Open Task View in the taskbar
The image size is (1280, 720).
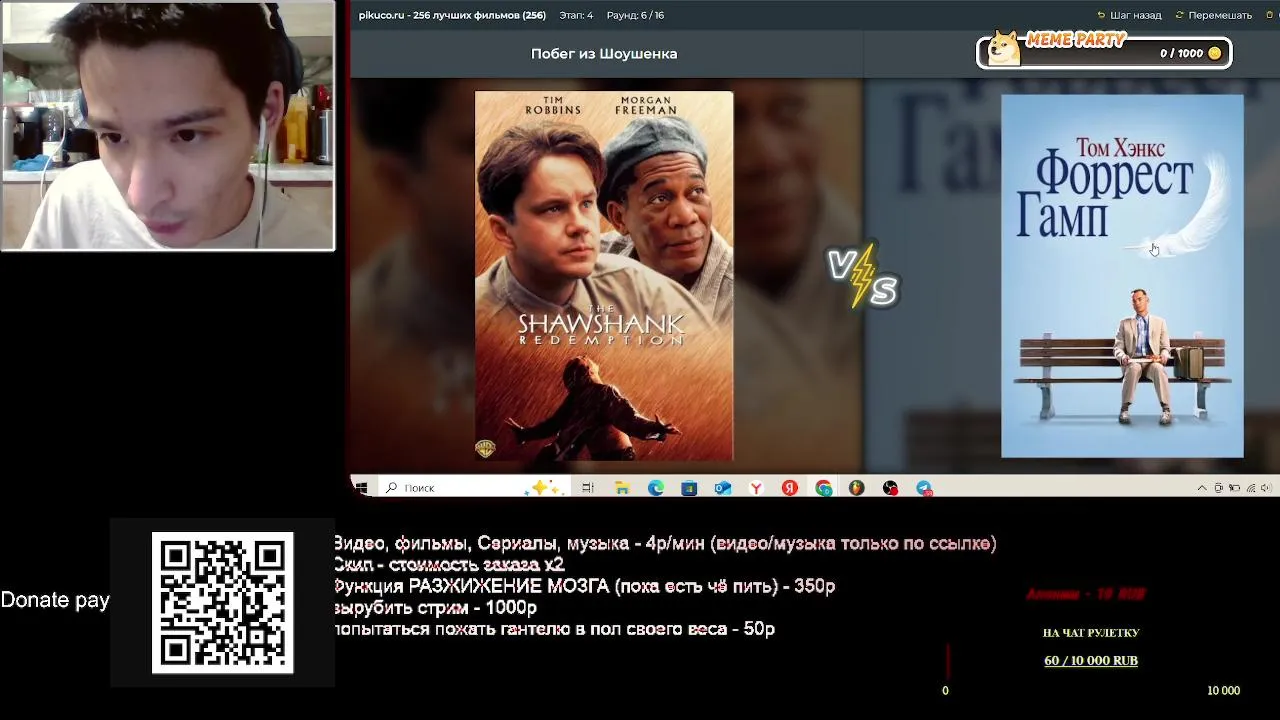pos(588,488)
